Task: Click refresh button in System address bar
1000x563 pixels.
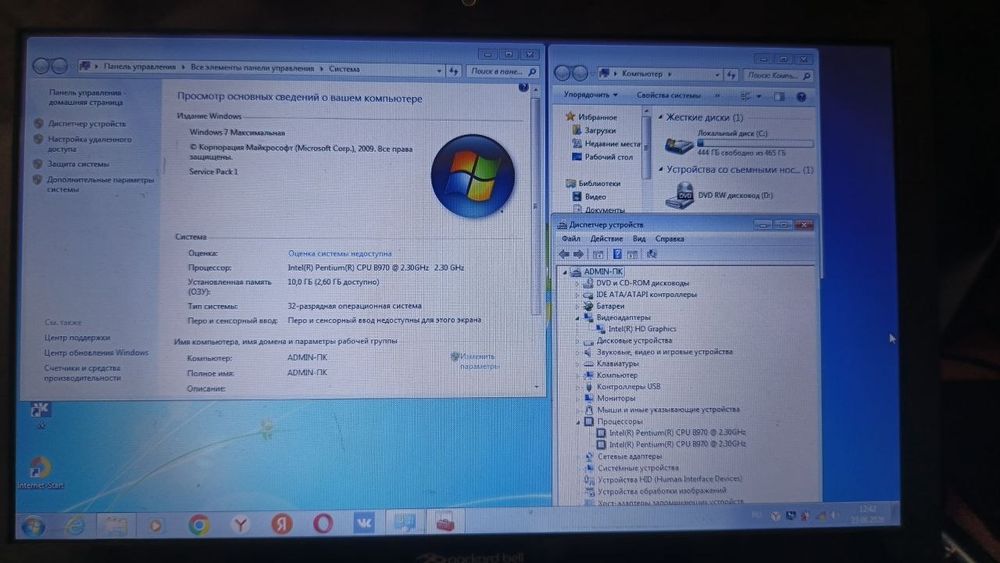Action: click(453, 71)
